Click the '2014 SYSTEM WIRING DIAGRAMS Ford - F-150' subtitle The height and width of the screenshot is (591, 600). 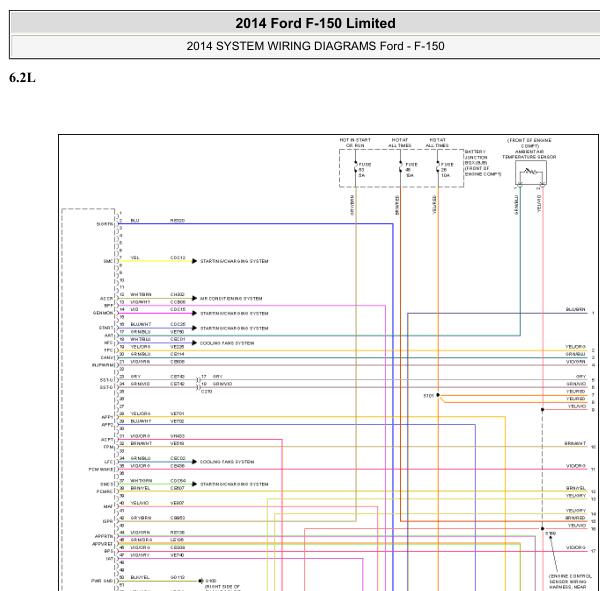coord(315,46)
